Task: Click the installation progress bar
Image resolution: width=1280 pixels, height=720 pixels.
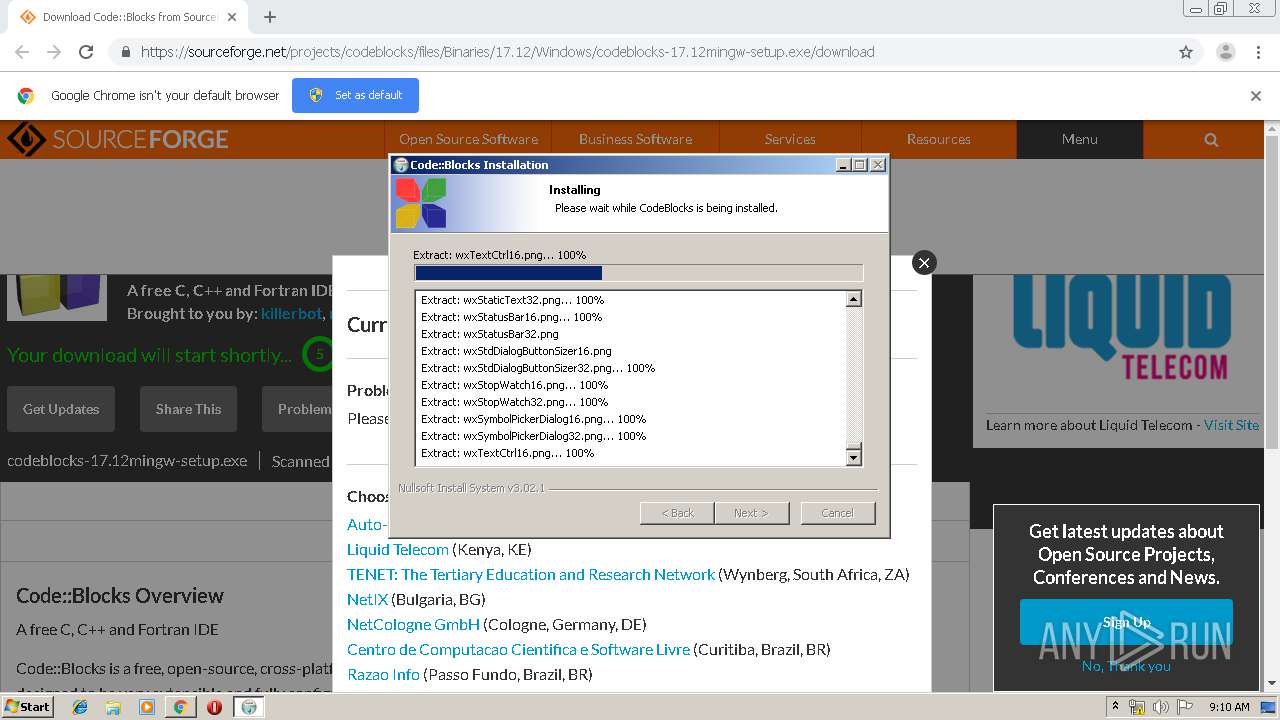Action: pyautogui.click(x=638, y=273)
